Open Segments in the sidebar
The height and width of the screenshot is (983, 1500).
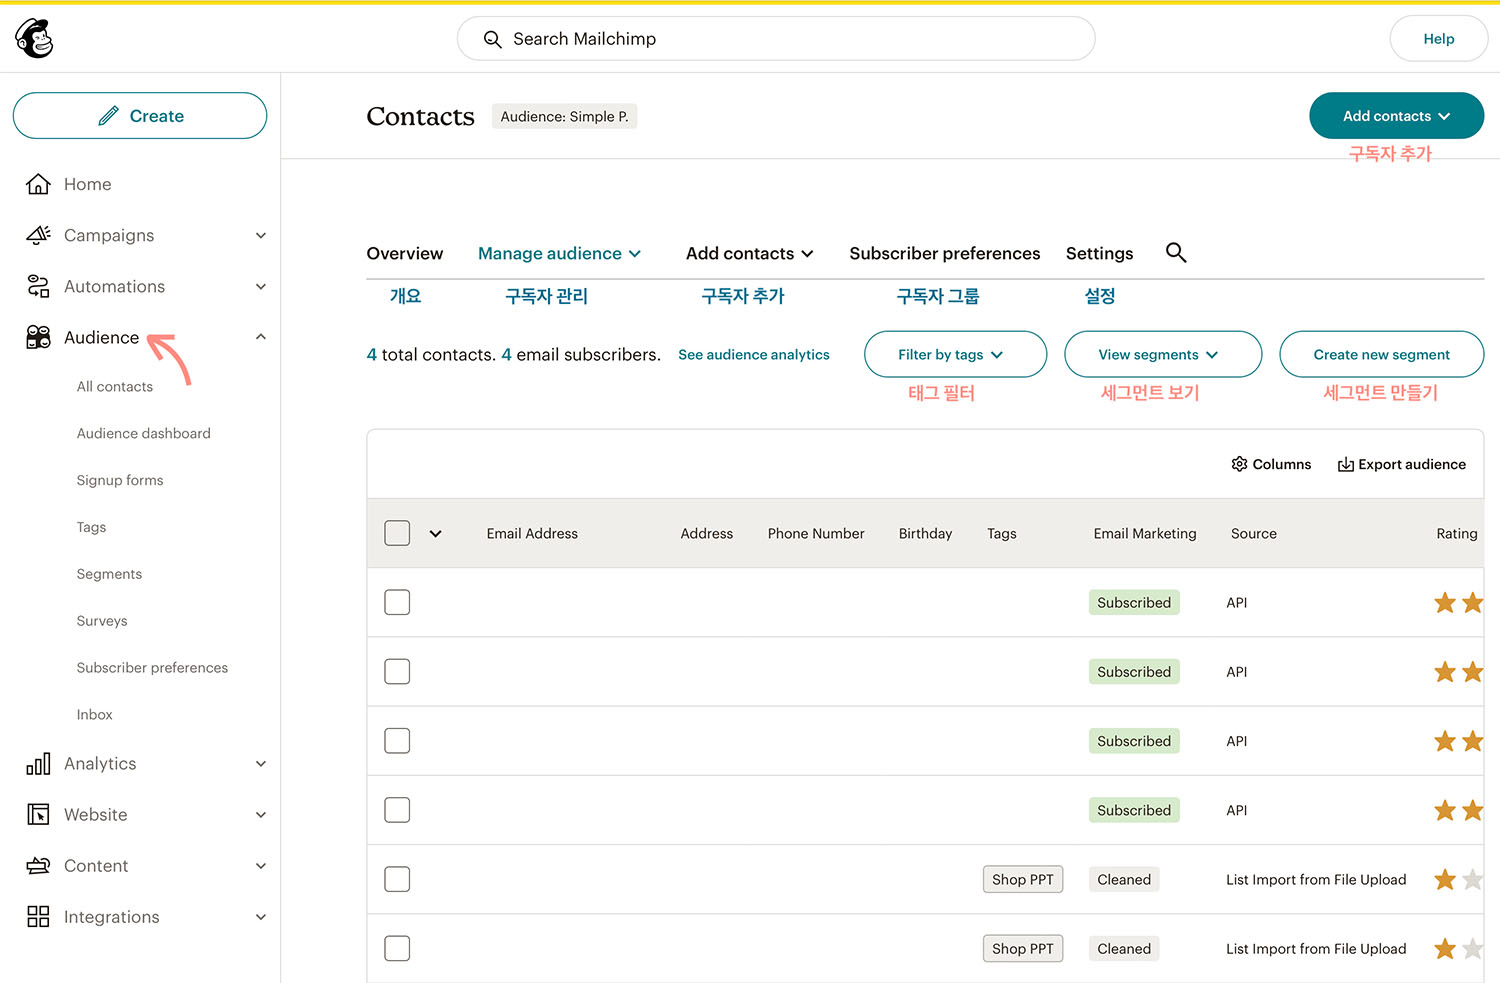coord(109,574)
